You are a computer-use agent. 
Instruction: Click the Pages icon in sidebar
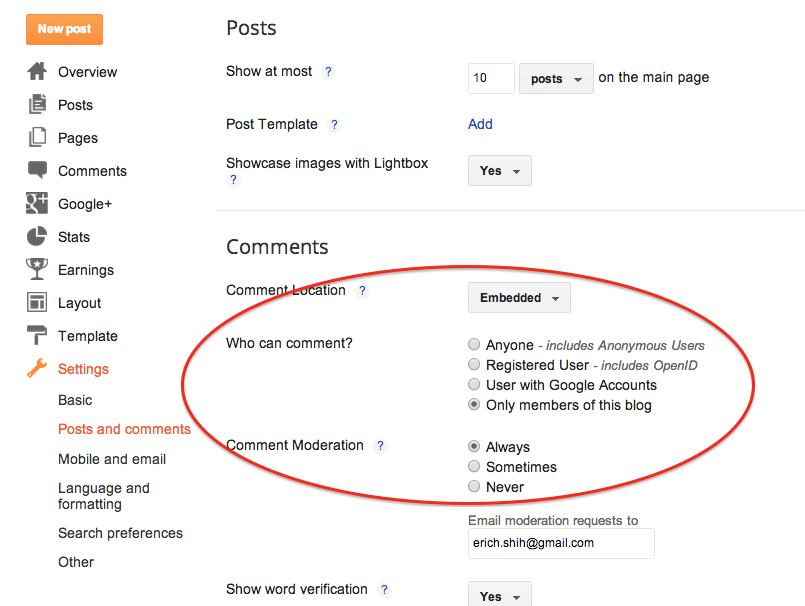(37, 138)
